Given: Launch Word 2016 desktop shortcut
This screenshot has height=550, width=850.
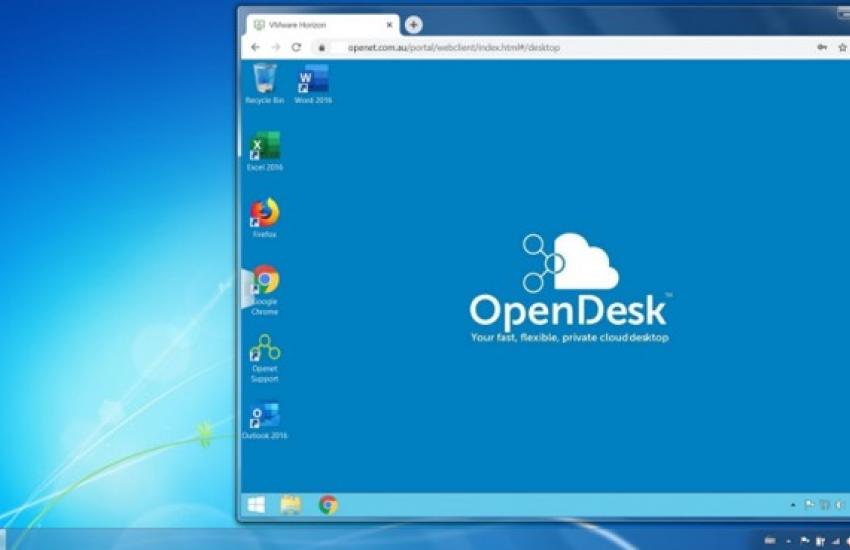Looking at the screenshot, I should (x=313, y=83).
